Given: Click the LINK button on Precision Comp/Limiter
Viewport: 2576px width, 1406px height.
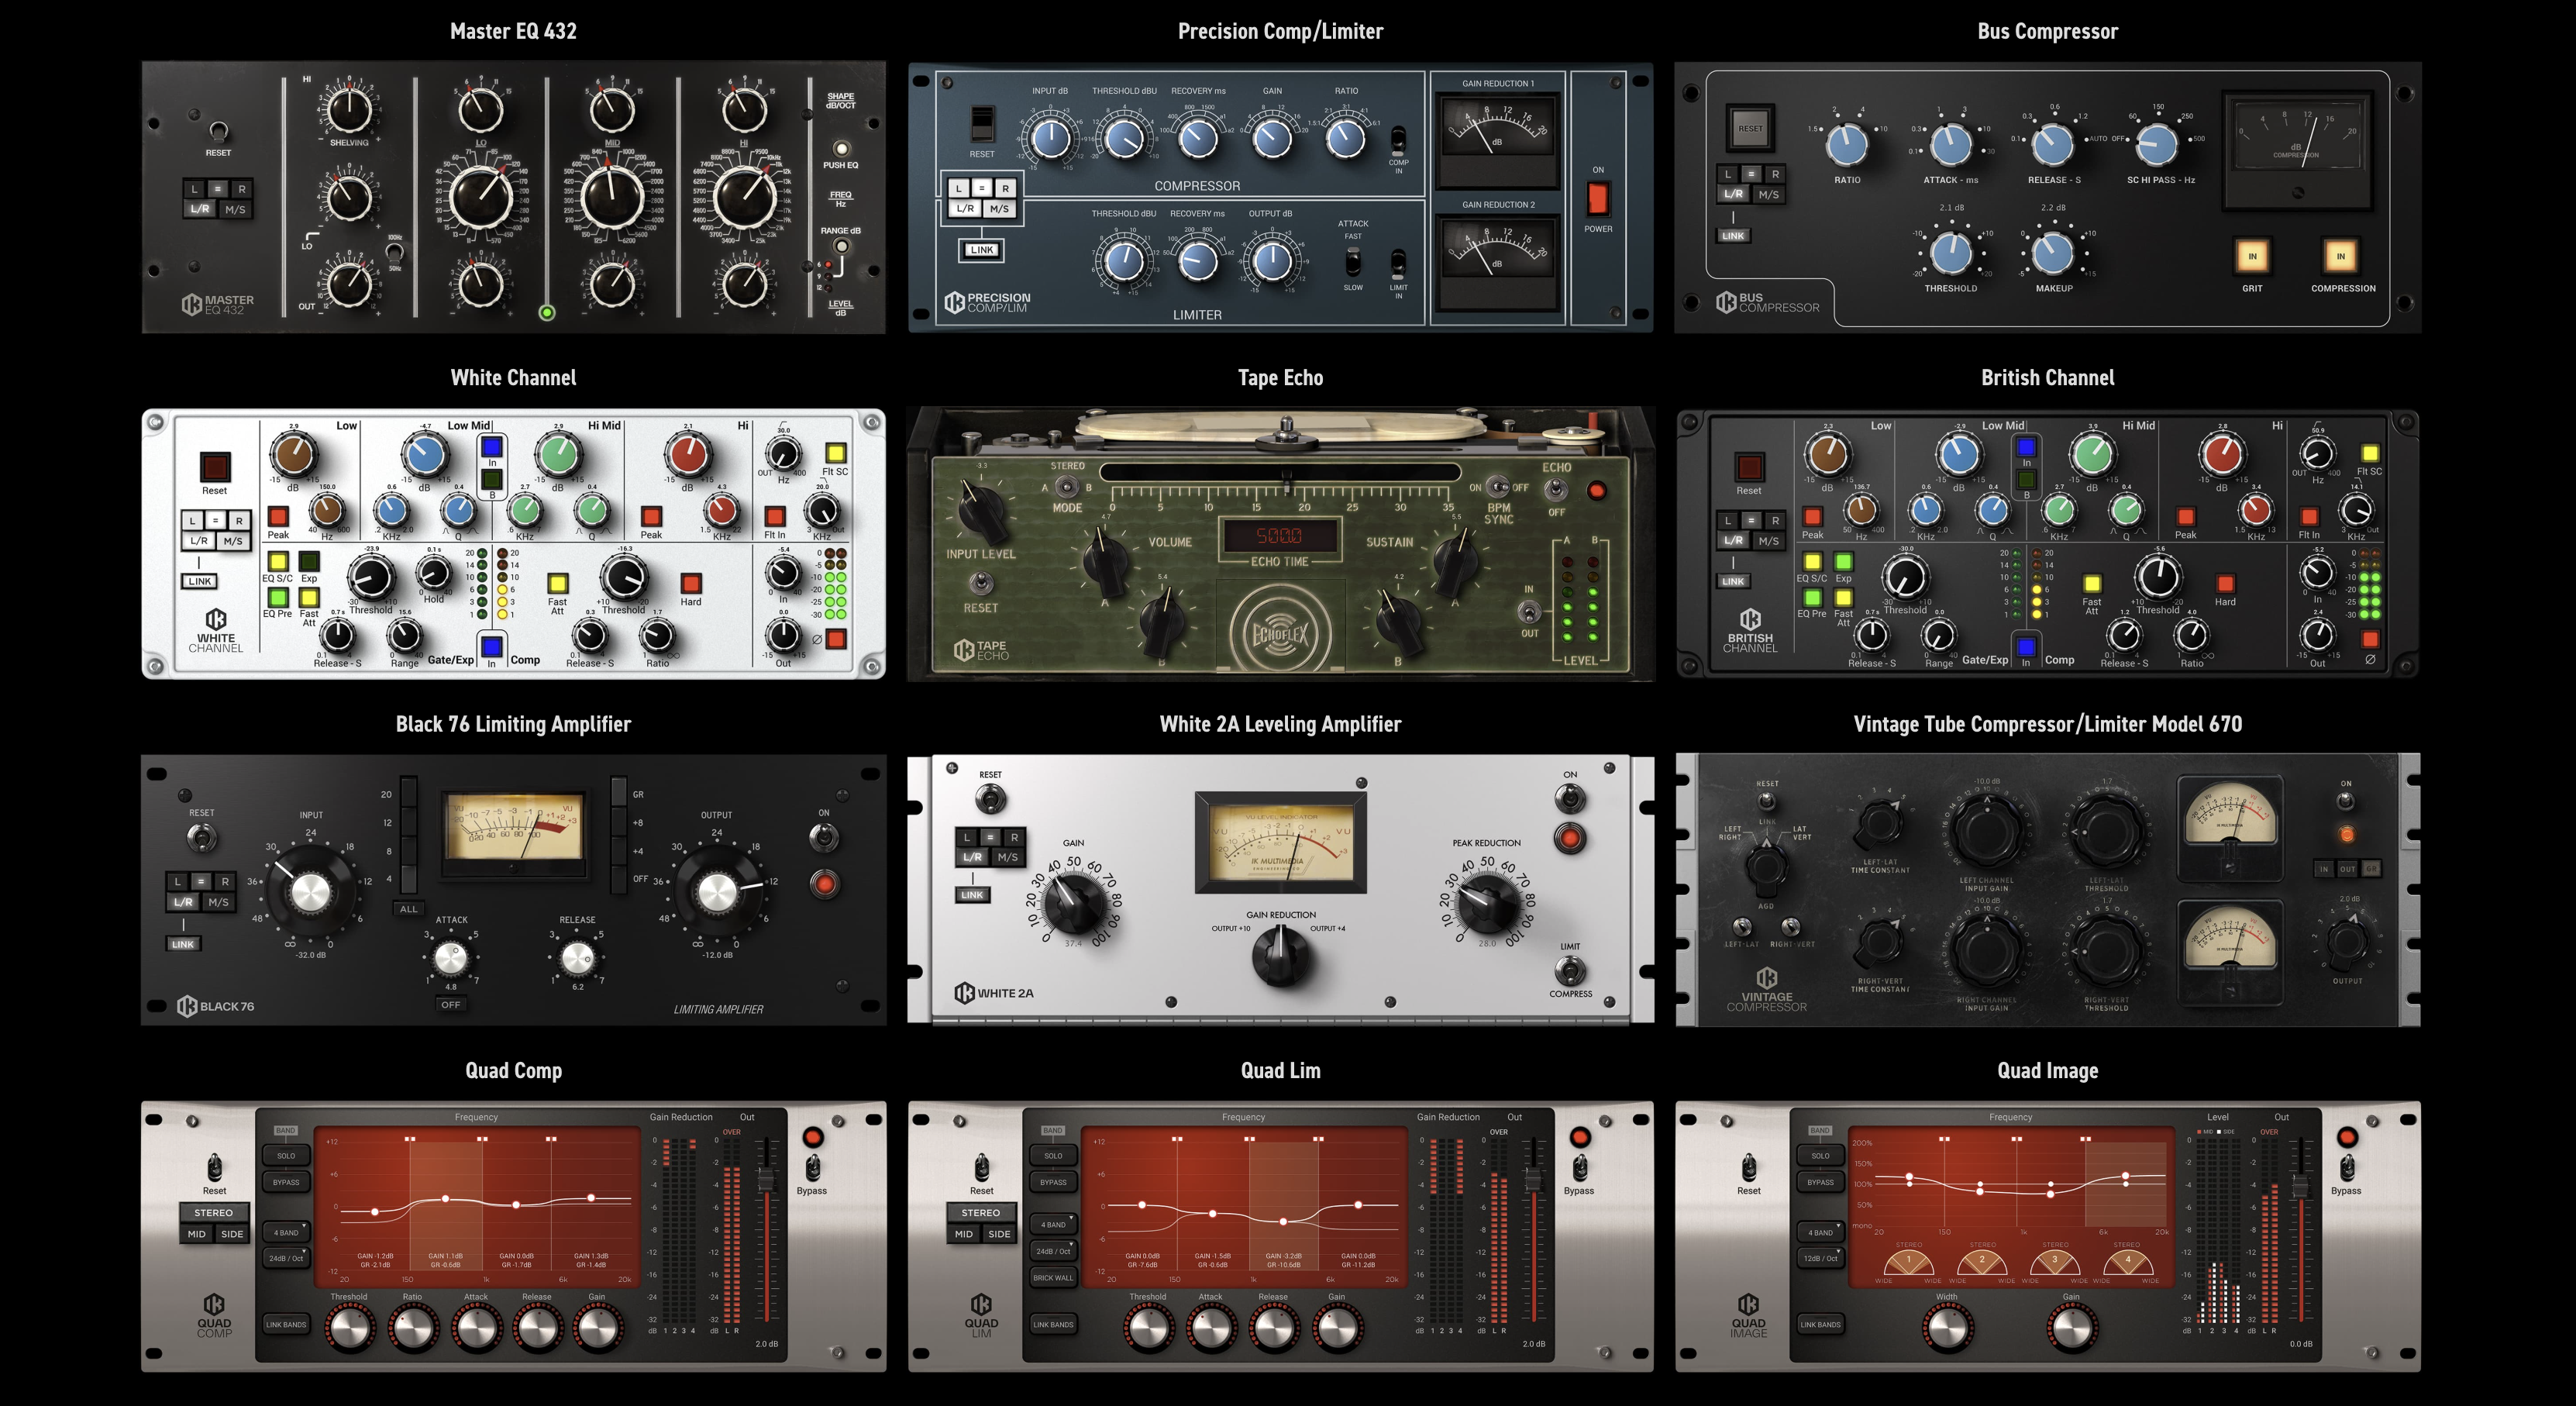Looking at the screenshot, I should [x=982, y=250].
